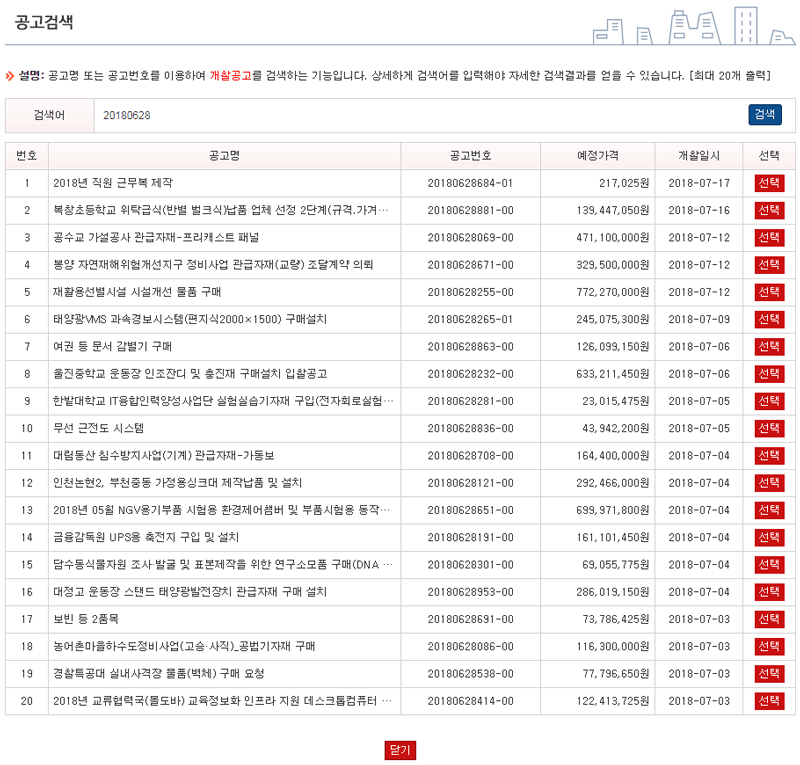Select row 20 교류협력국 데스크톱컴퓨터 선택 button
This screenshot has width=800, height=765.
(769, 700)
